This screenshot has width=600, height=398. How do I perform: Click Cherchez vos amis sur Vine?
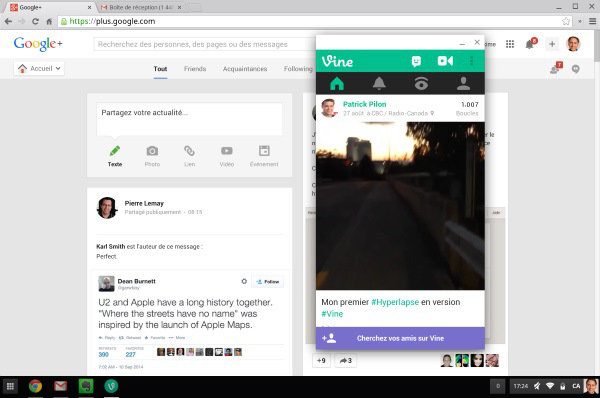coord(400,338)
